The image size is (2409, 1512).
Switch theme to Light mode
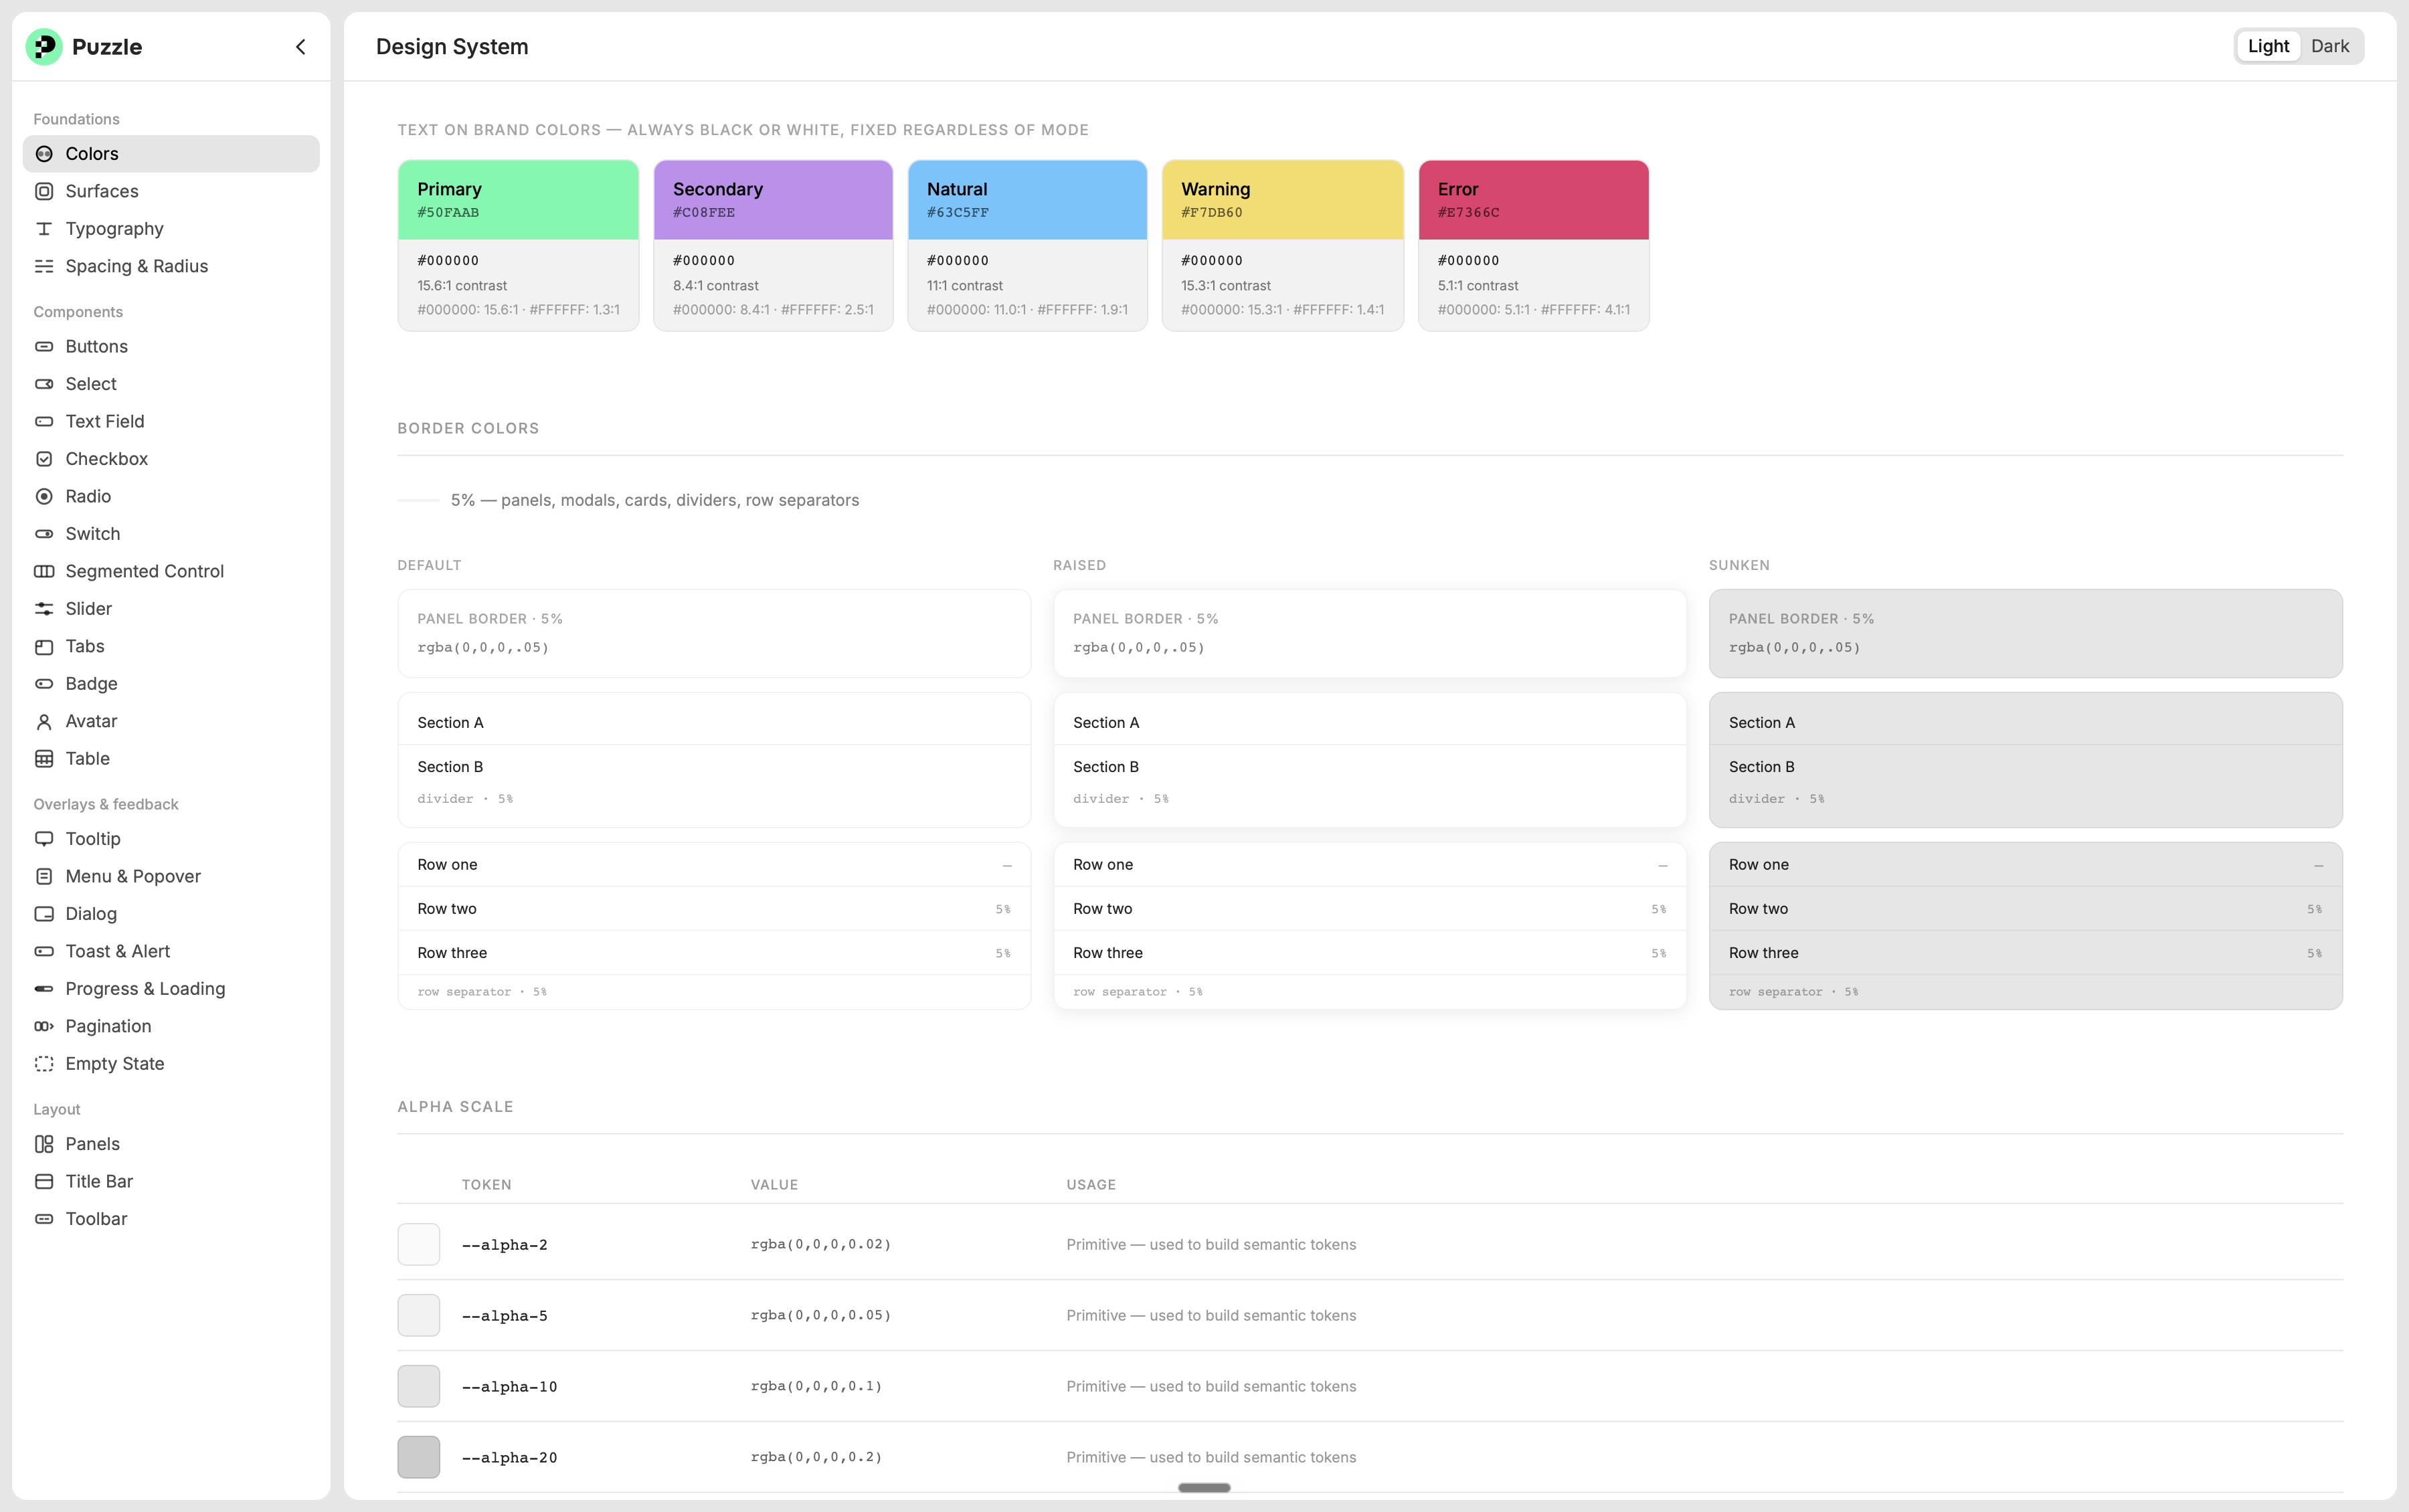[x=2268, y=46]
